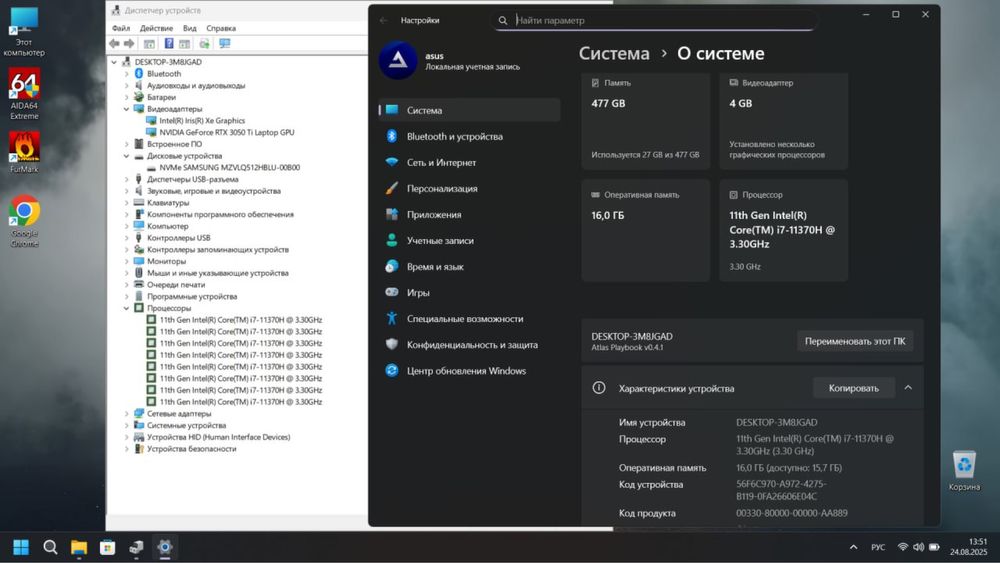This screenshot has width=1000, height=563.
Task: Expand the Мониторы node
Action: click(x=126, y=261)
